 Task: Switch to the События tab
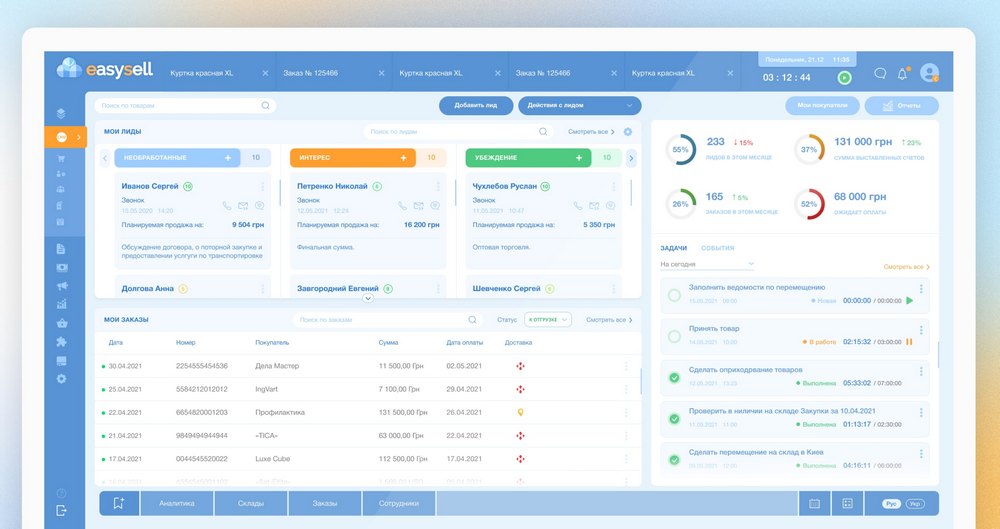[x=717, y=248]
